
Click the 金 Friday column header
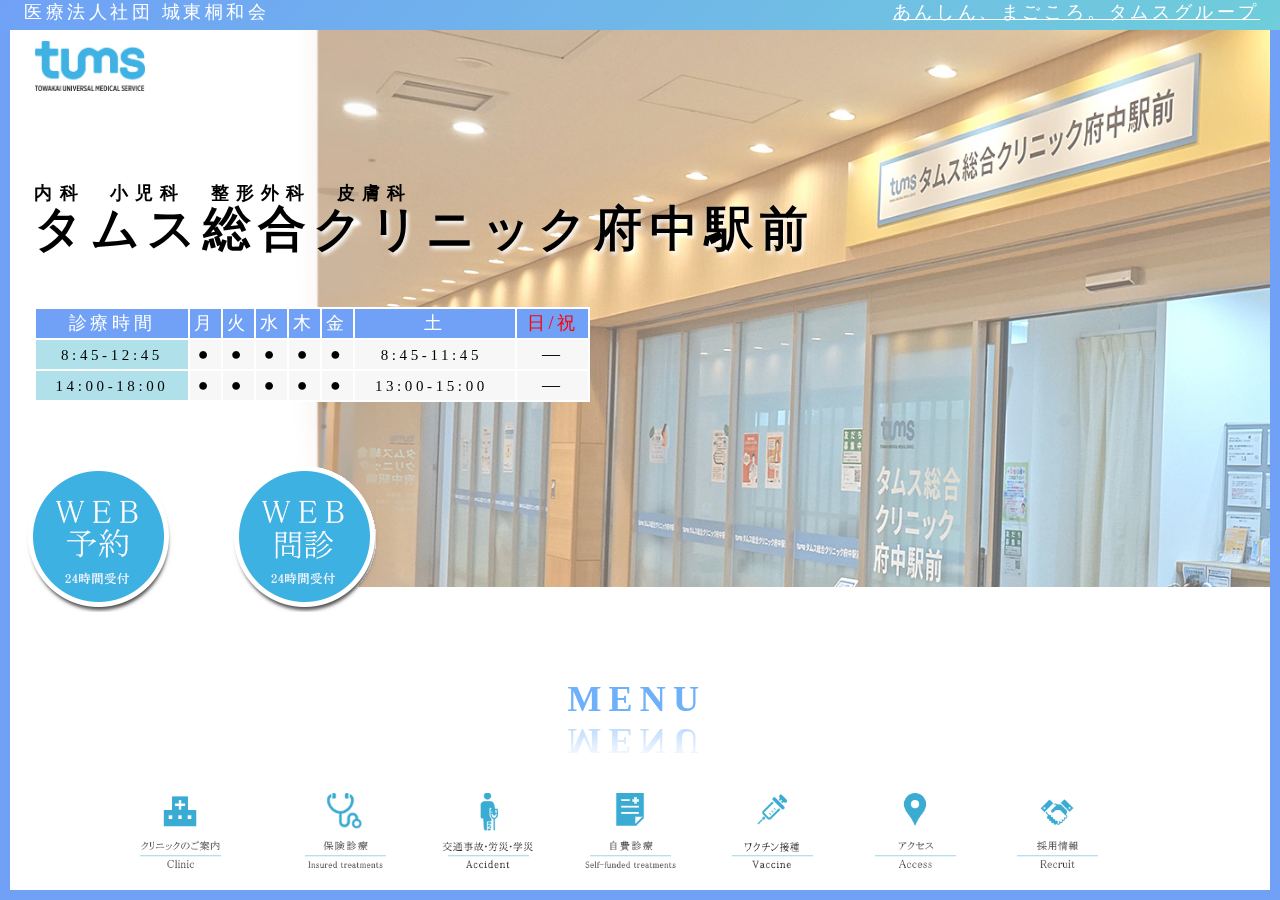coord(336,323)
